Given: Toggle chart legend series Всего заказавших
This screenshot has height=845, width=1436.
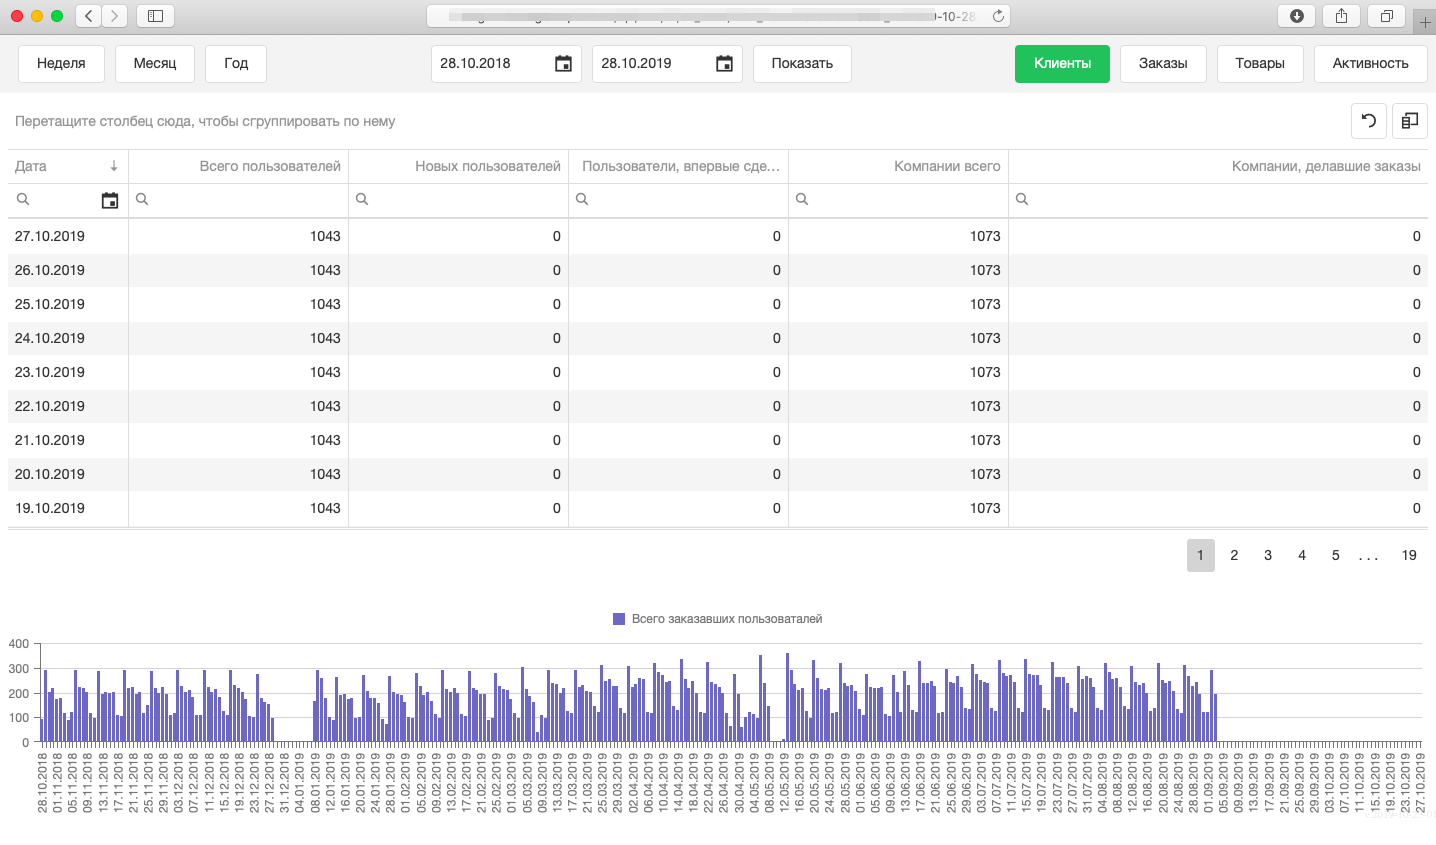Looking at the screenshot, I should click(718, 619).
